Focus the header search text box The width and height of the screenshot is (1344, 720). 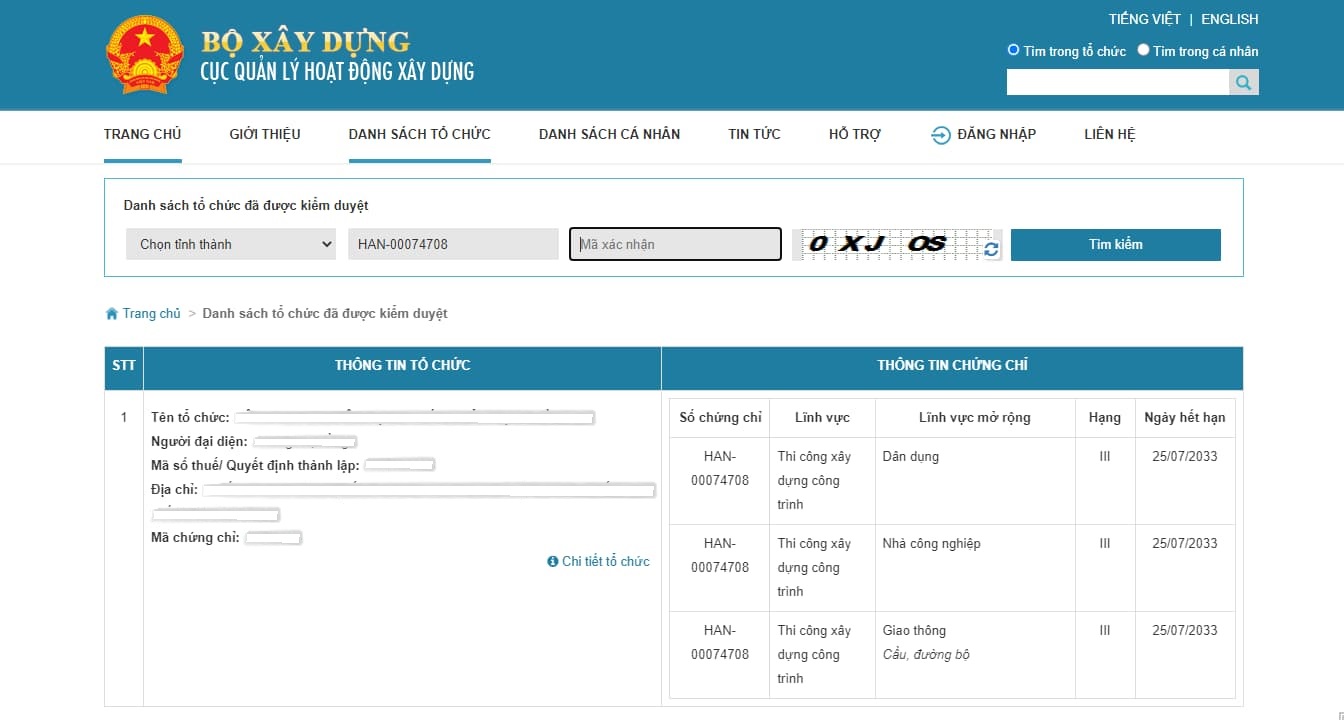tap(1118, 83)
